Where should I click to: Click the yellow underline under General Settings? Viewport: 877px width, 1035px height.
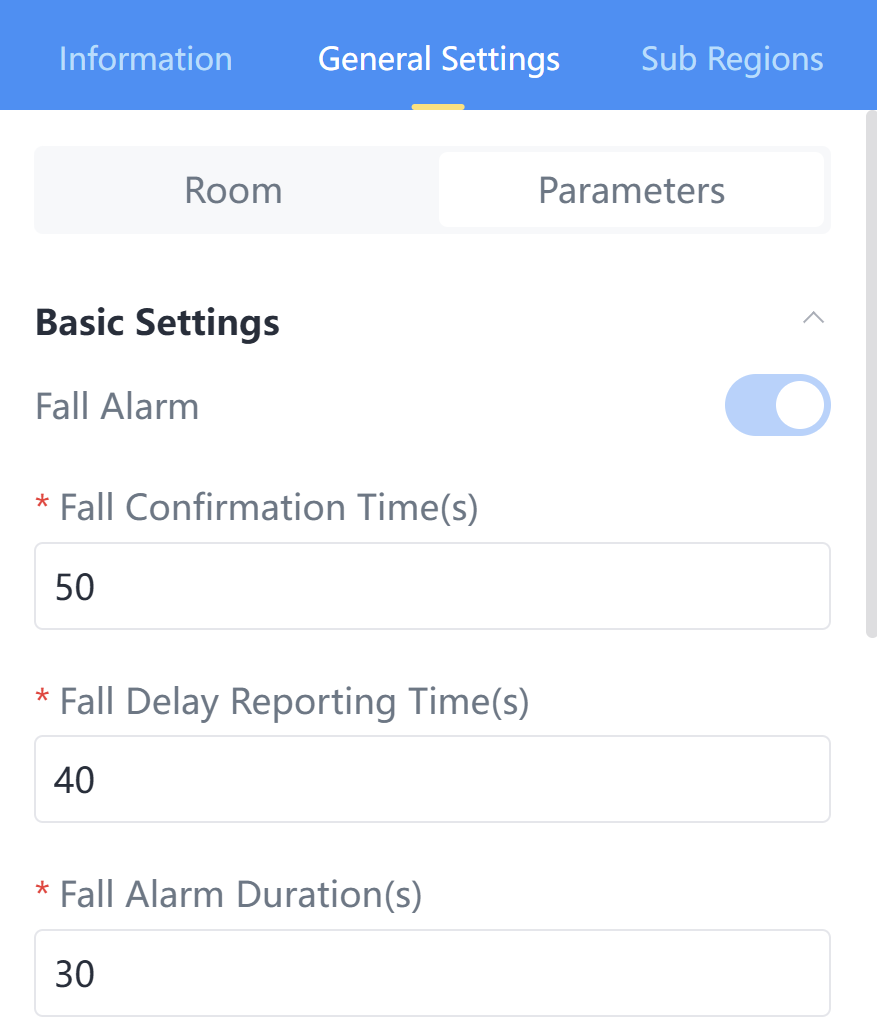(438, 106)
